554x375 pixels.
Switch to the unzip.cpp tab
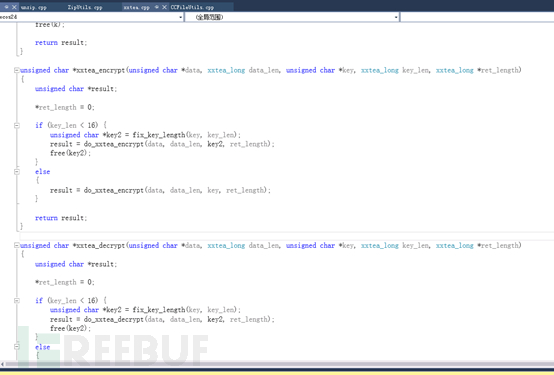click(x=34, y=7)
